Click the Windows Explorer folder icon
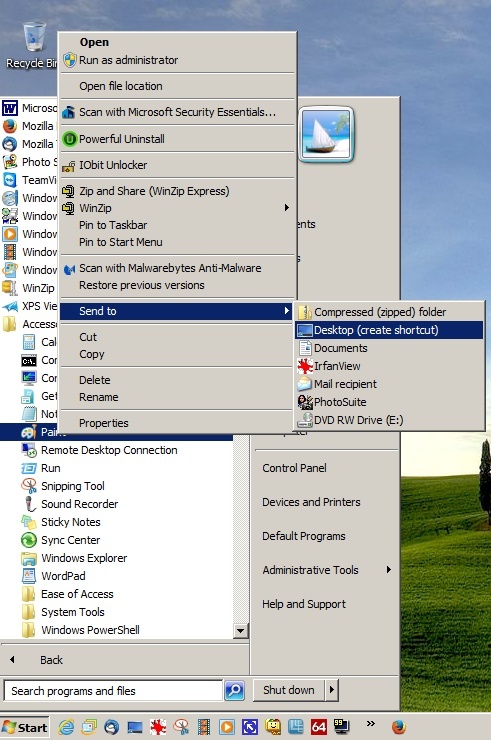Viewport: 491px width, 740px height. pos(29,558)
